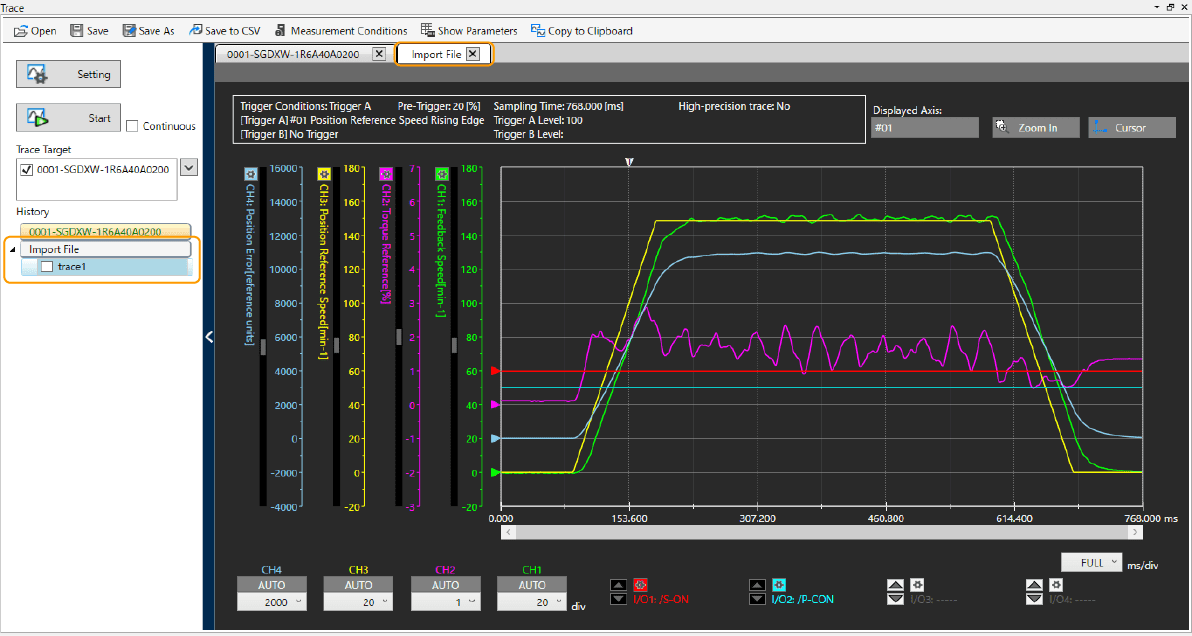The image size is (1192, 636).
Task: Collapse the left panel with the arrow
Action: point(209,337)
